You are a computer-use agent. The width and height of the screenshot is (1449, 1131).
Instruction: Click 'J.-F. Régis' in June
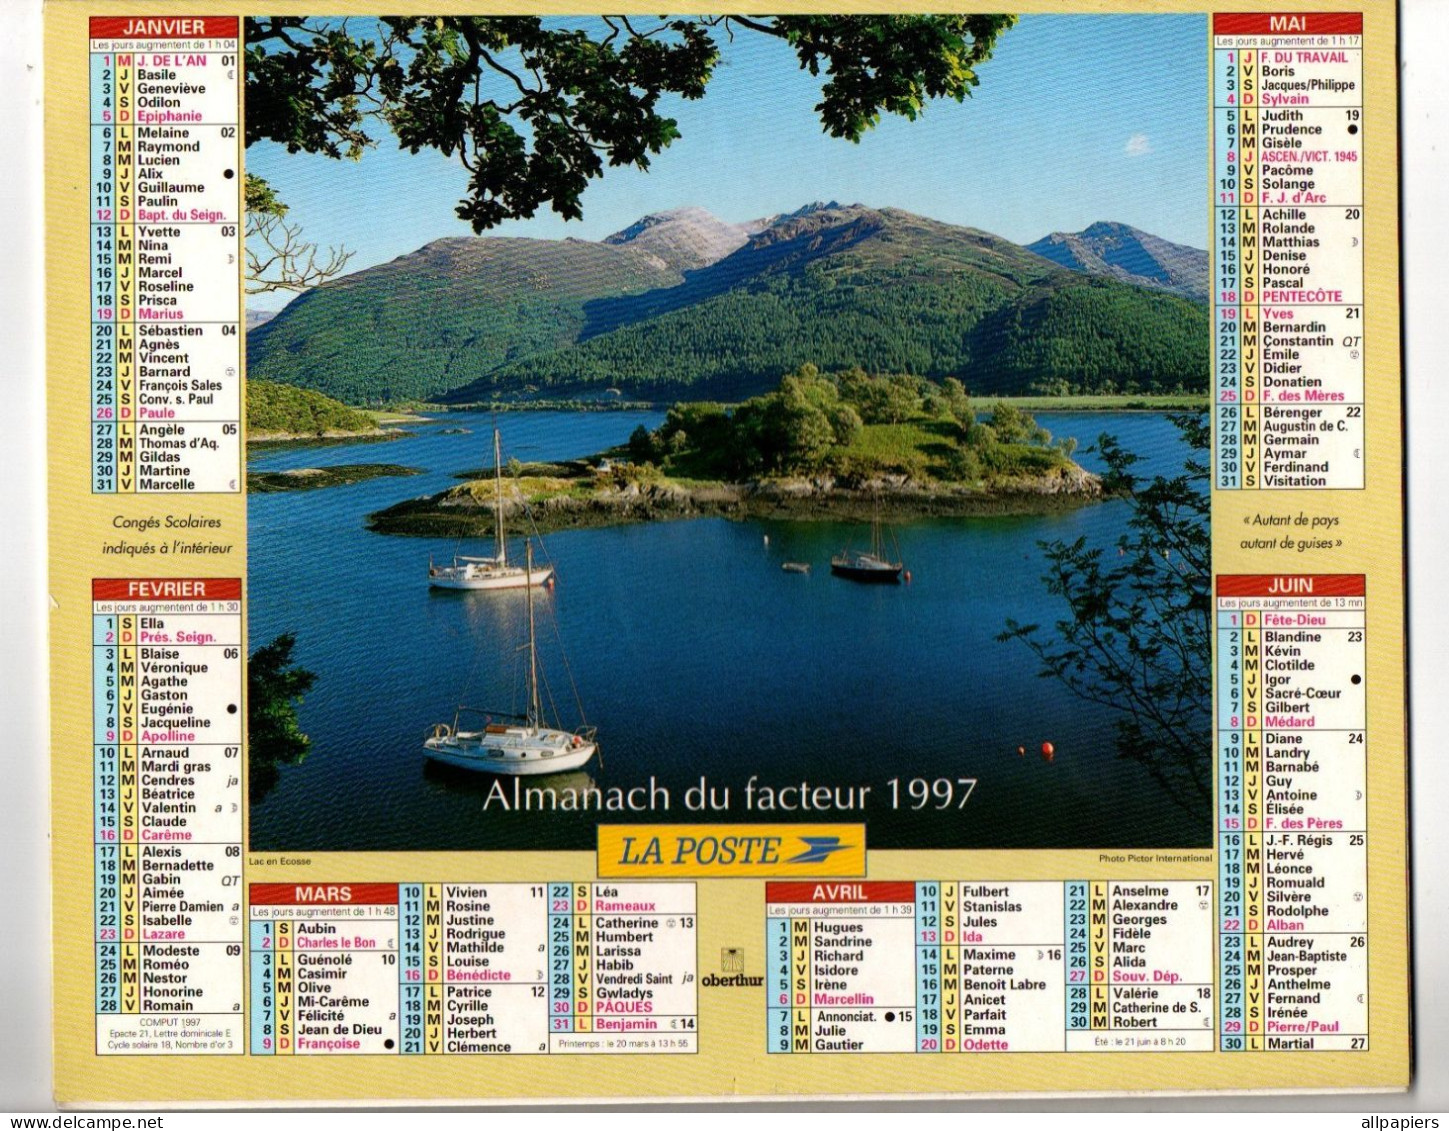click(x=1299, y=841)
